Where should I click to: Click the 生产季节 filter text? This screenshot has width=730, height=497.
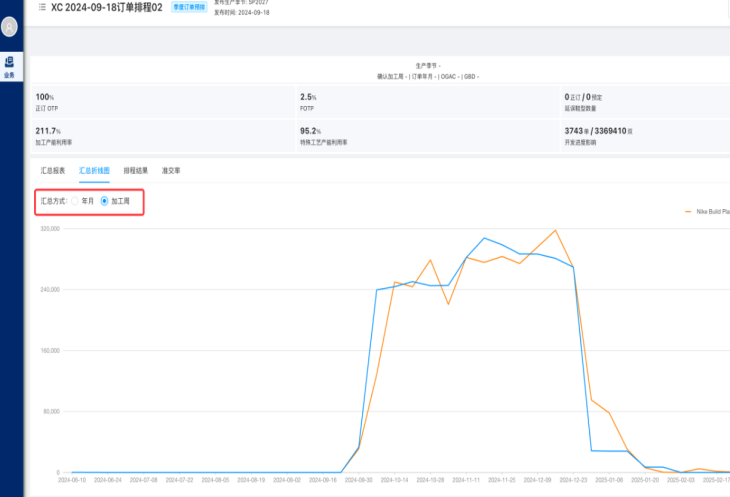click(428, 66)
